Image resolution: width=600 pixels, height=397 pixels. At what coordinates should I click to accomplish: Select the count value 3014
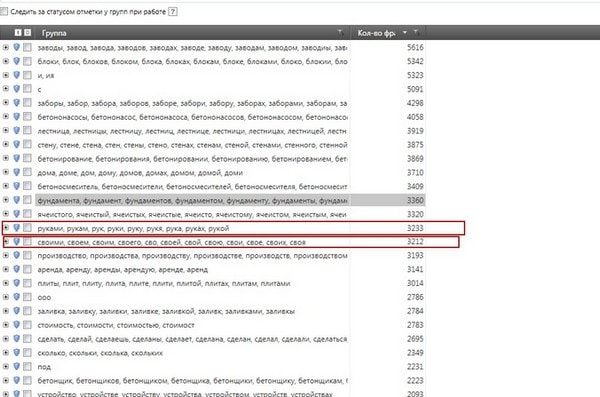pos(415,283)
